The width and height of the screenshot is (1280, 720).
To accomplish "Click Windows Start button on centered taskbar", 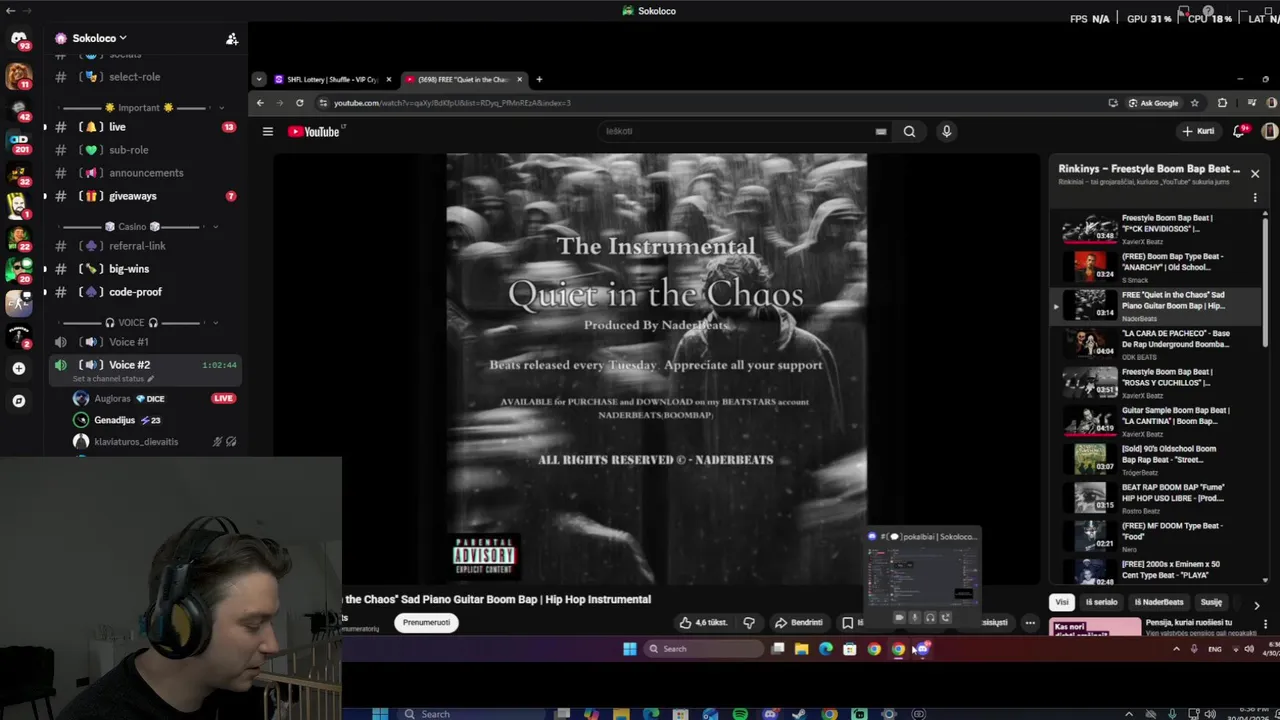I will tap(630, 649).
